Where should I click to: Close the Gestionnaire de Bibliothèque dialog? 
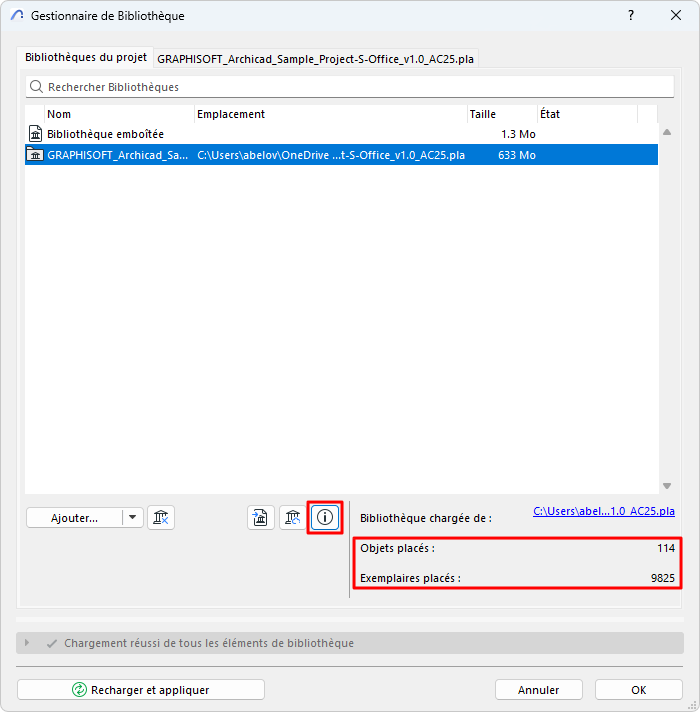676,15
